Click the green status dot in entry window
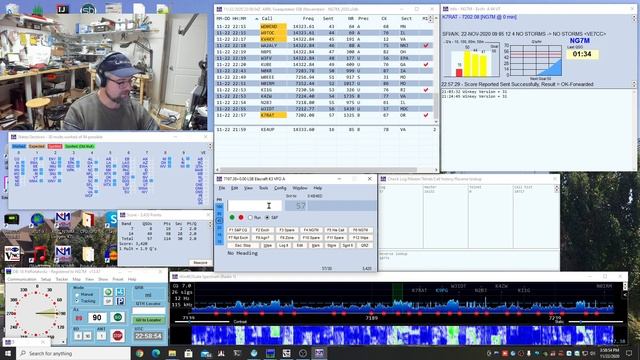 point(232,218)
